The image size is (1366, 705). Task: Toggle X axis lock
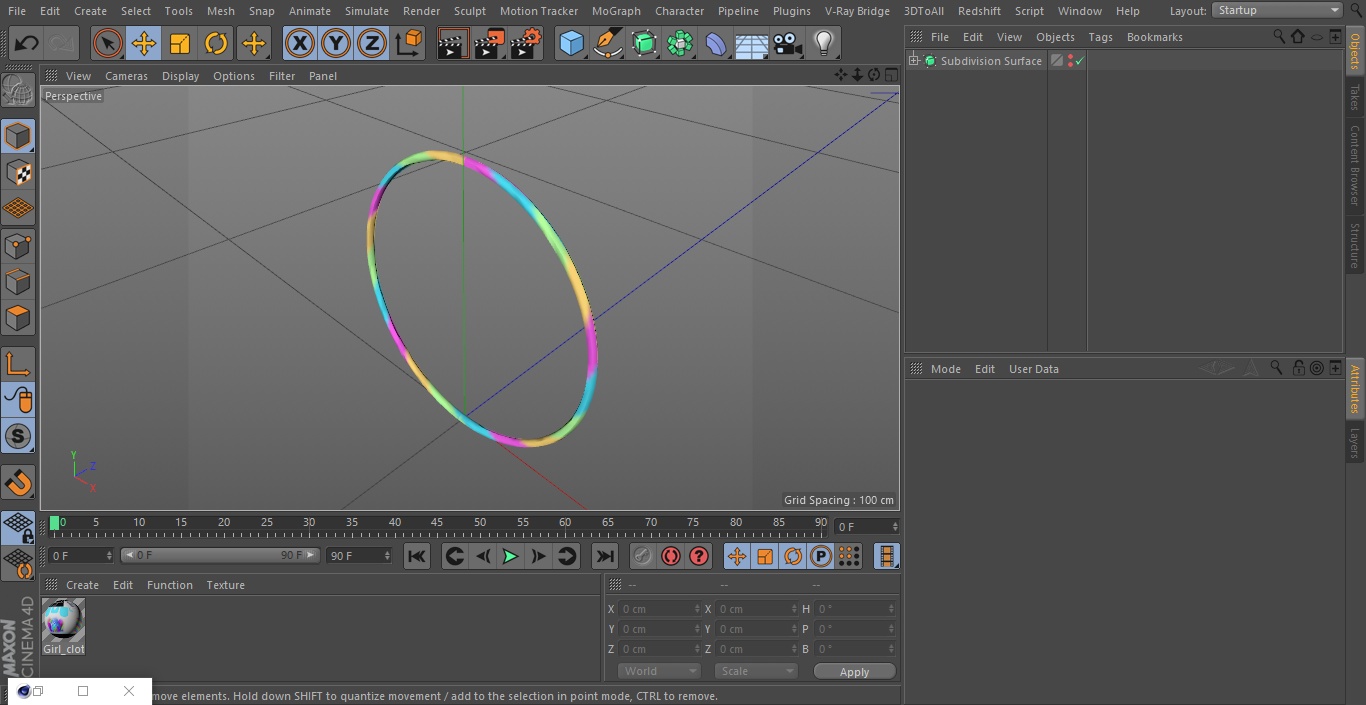pyautogui.click(x=299, y=44)
